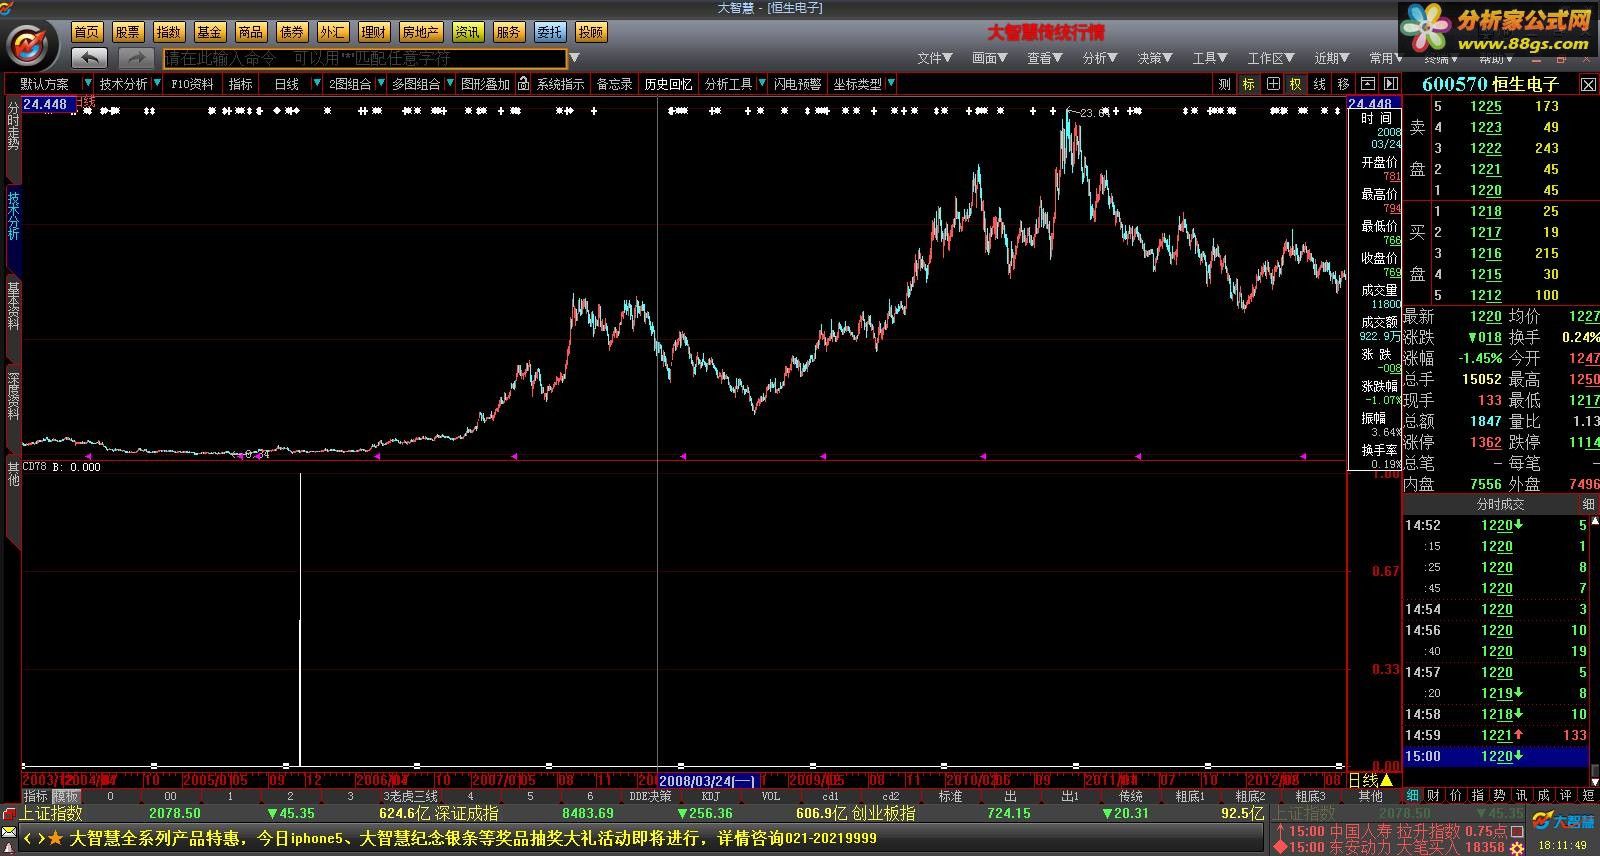Image resolution: width=1600 pixels, height=856 pixels.
Task: Click the 日线 up triangle at chart corner
Action: pos(1386,780)
